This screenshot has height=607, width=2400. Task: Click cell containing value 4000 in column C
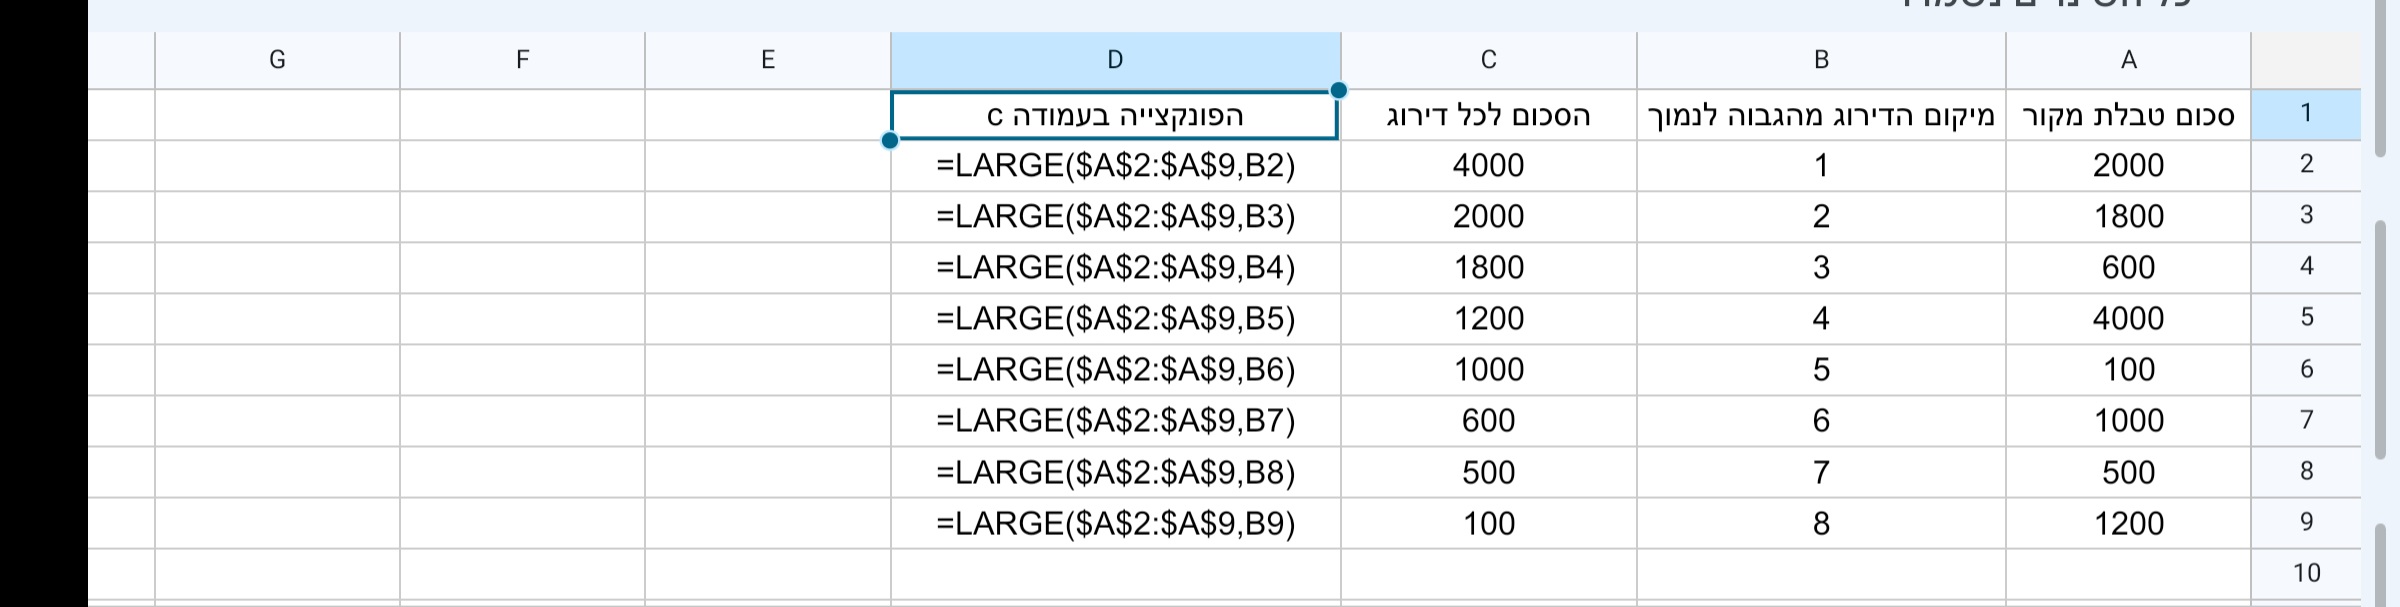click(x=1487, y=165)
